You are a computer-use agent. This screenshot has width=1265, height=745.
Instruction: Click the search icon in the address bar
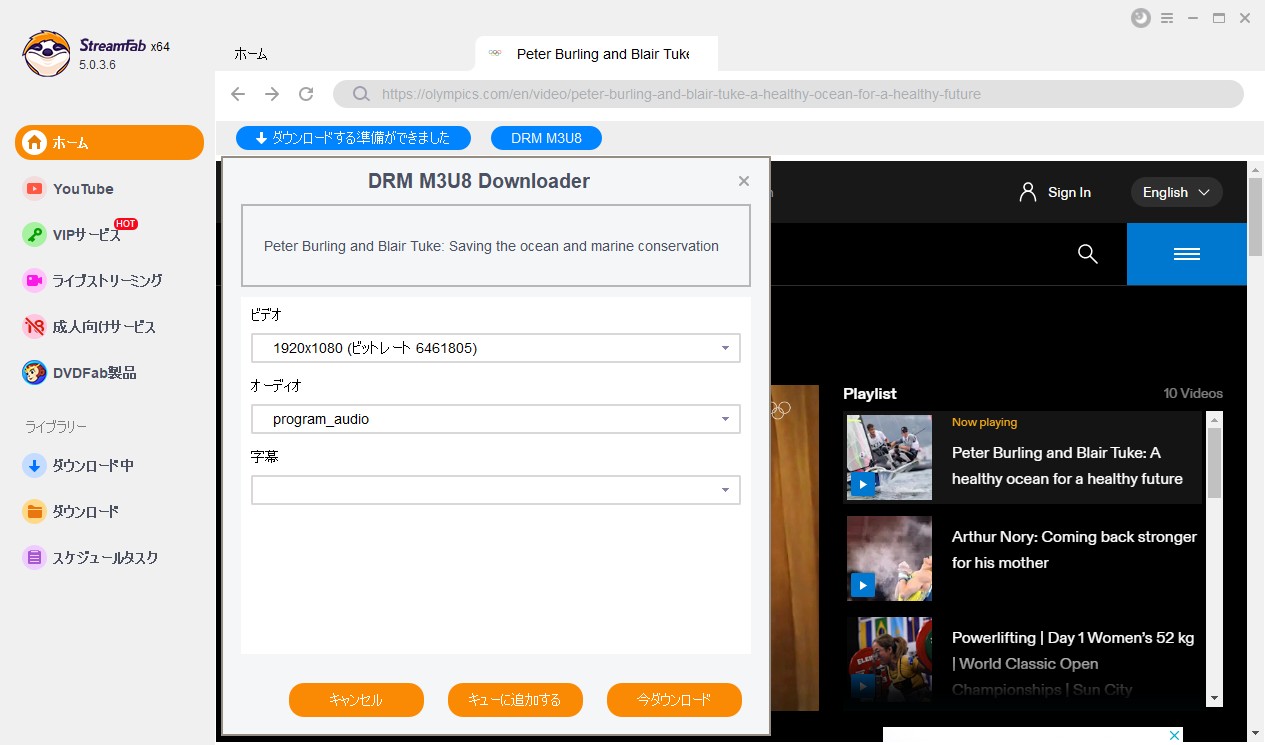[x=362, y=94]
